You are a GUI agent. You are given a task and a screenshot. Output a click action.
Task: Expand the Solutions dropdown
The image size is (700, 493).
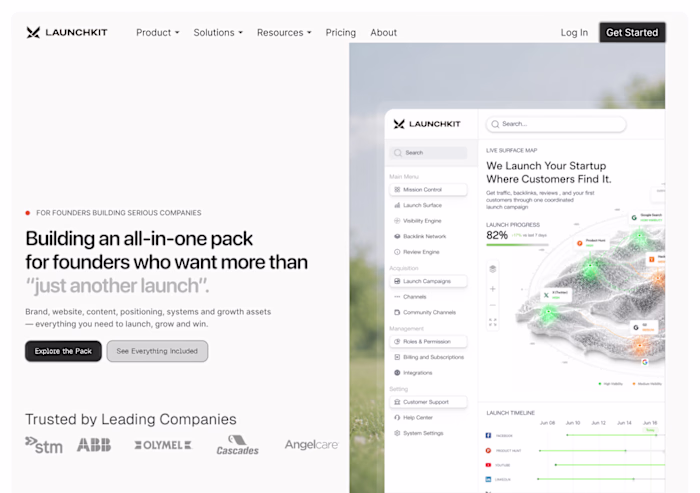coord(218,33)
